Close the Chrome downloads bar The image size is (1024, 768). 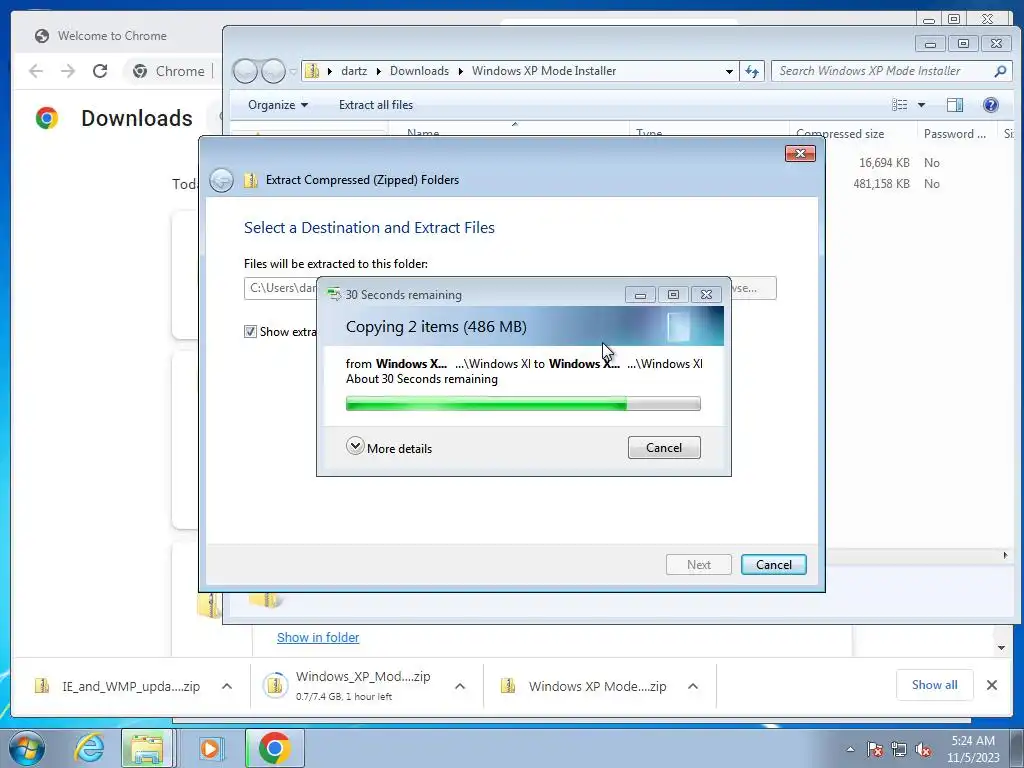(991, 685)
